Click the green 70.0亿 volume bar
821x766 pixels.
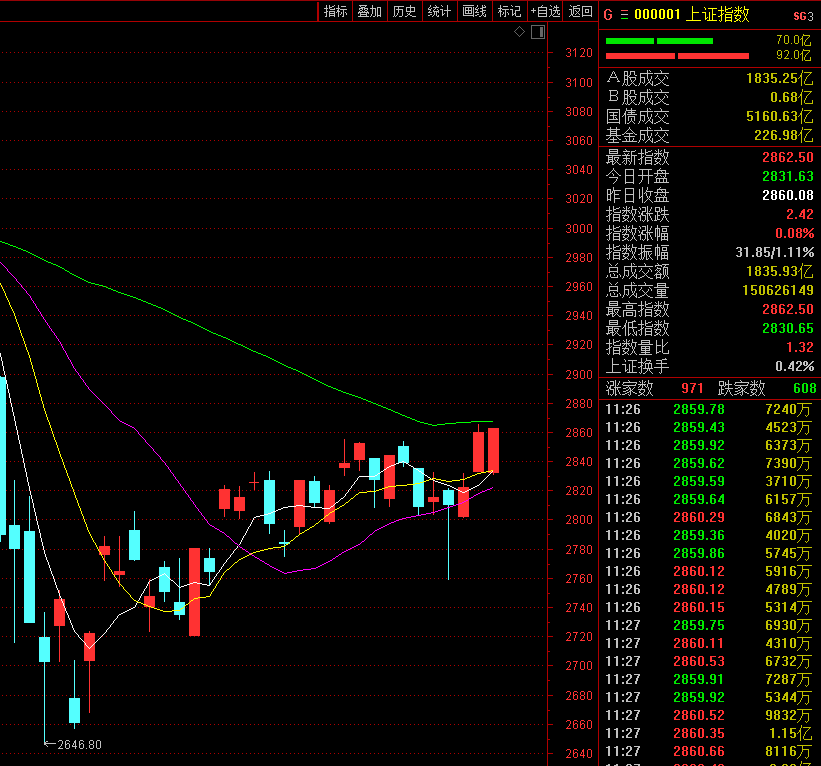point(659,41)
